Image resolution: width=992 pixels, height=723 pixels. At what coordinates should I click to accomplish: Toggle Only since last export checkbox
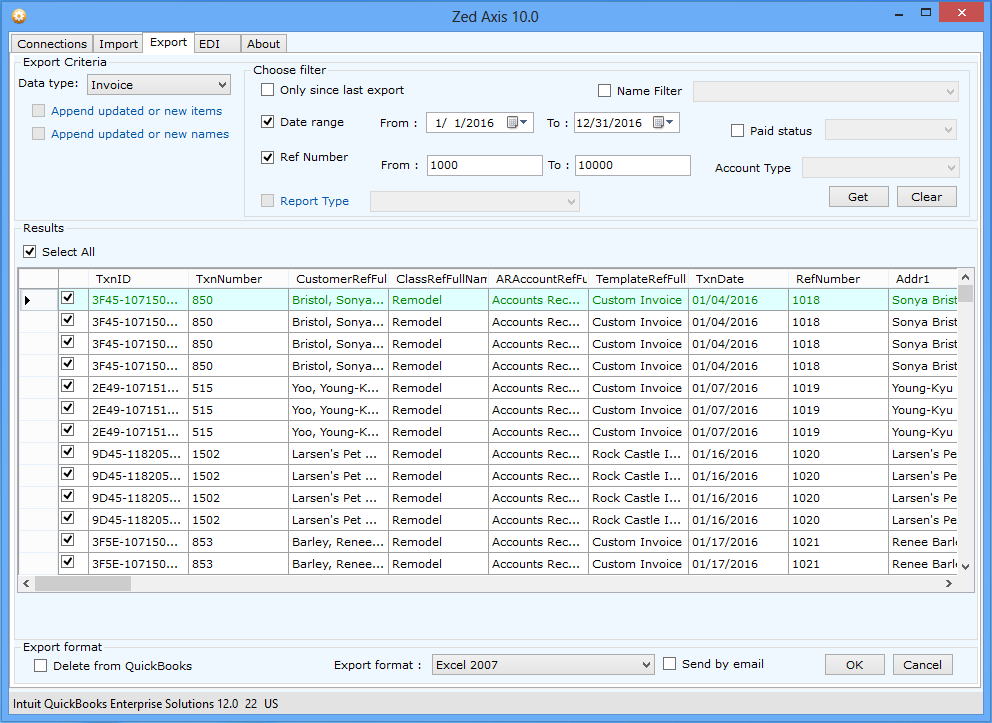click(x=268, y=90)
